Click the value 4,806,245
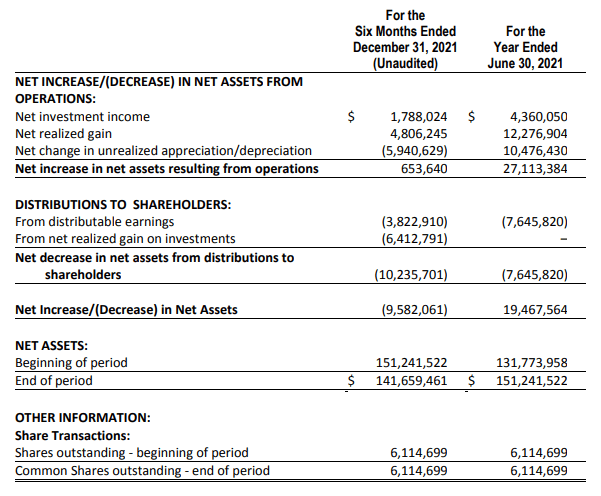601x496 pixels. pyautogui.click(x=419, y=134)
